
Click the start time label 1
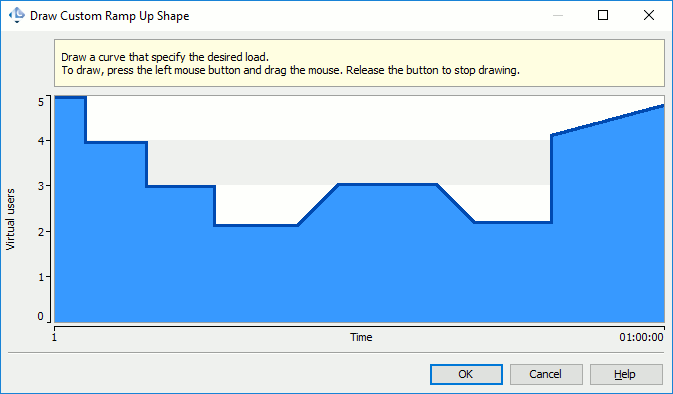point(55,337)
